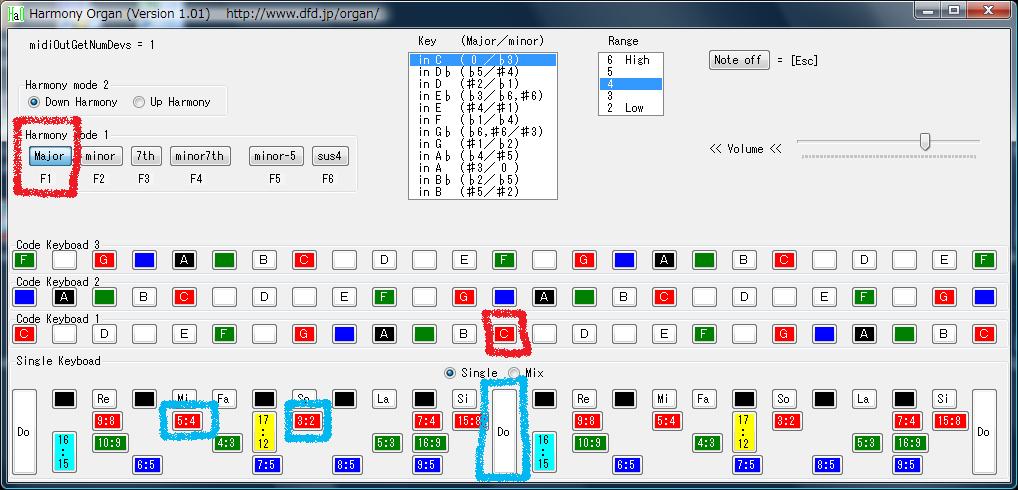Click the leftmost yellow 17:12 key

264,431
